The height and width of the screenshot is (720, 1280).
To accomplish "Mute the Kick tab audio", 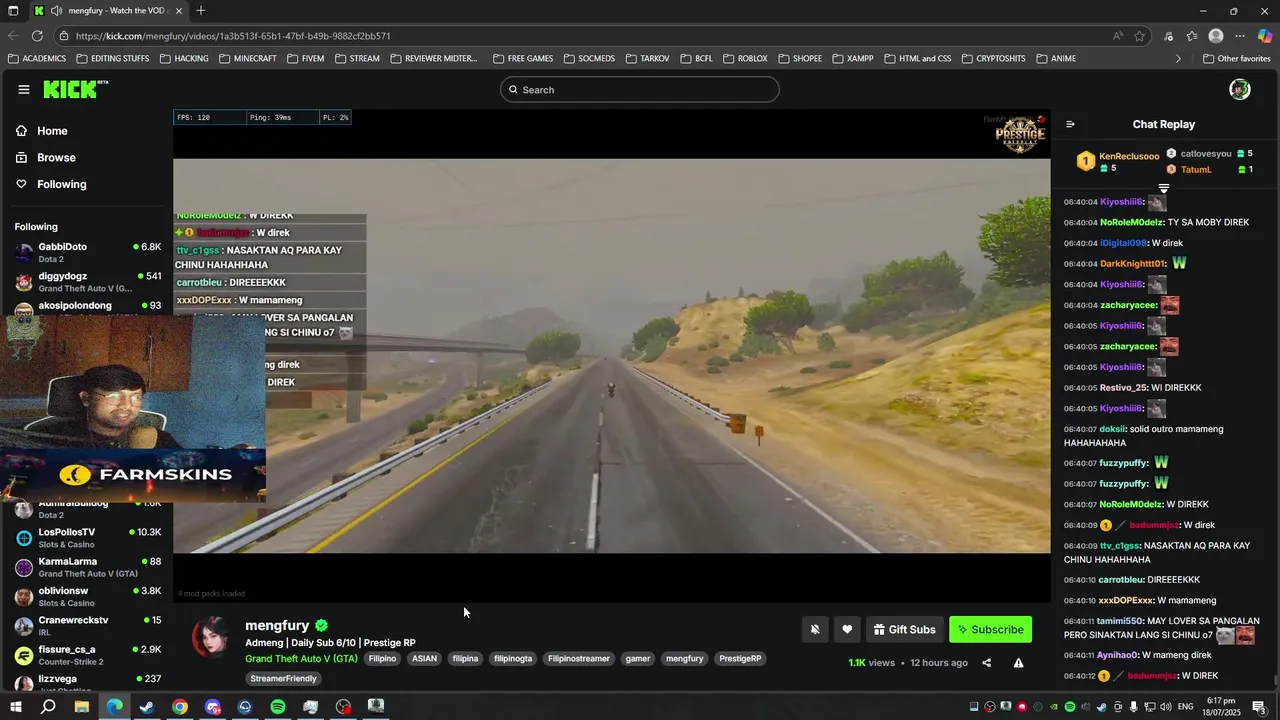I will pos(56,11).
